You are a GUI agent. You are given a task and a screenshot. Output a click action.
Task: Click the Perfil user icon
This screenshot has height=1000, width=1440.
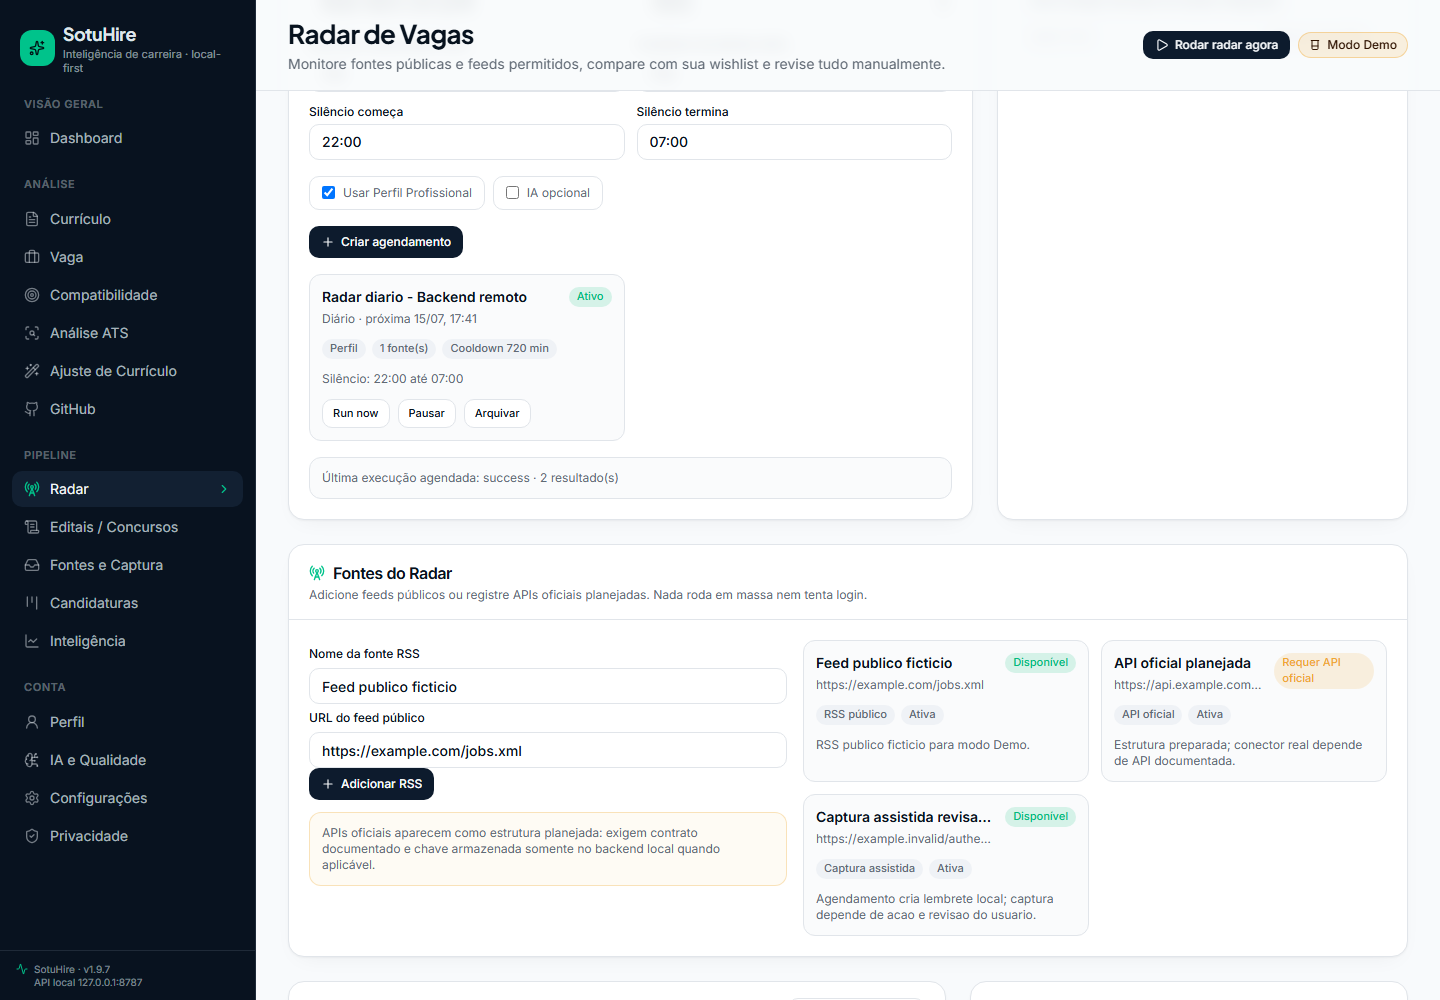coord(32,722)
